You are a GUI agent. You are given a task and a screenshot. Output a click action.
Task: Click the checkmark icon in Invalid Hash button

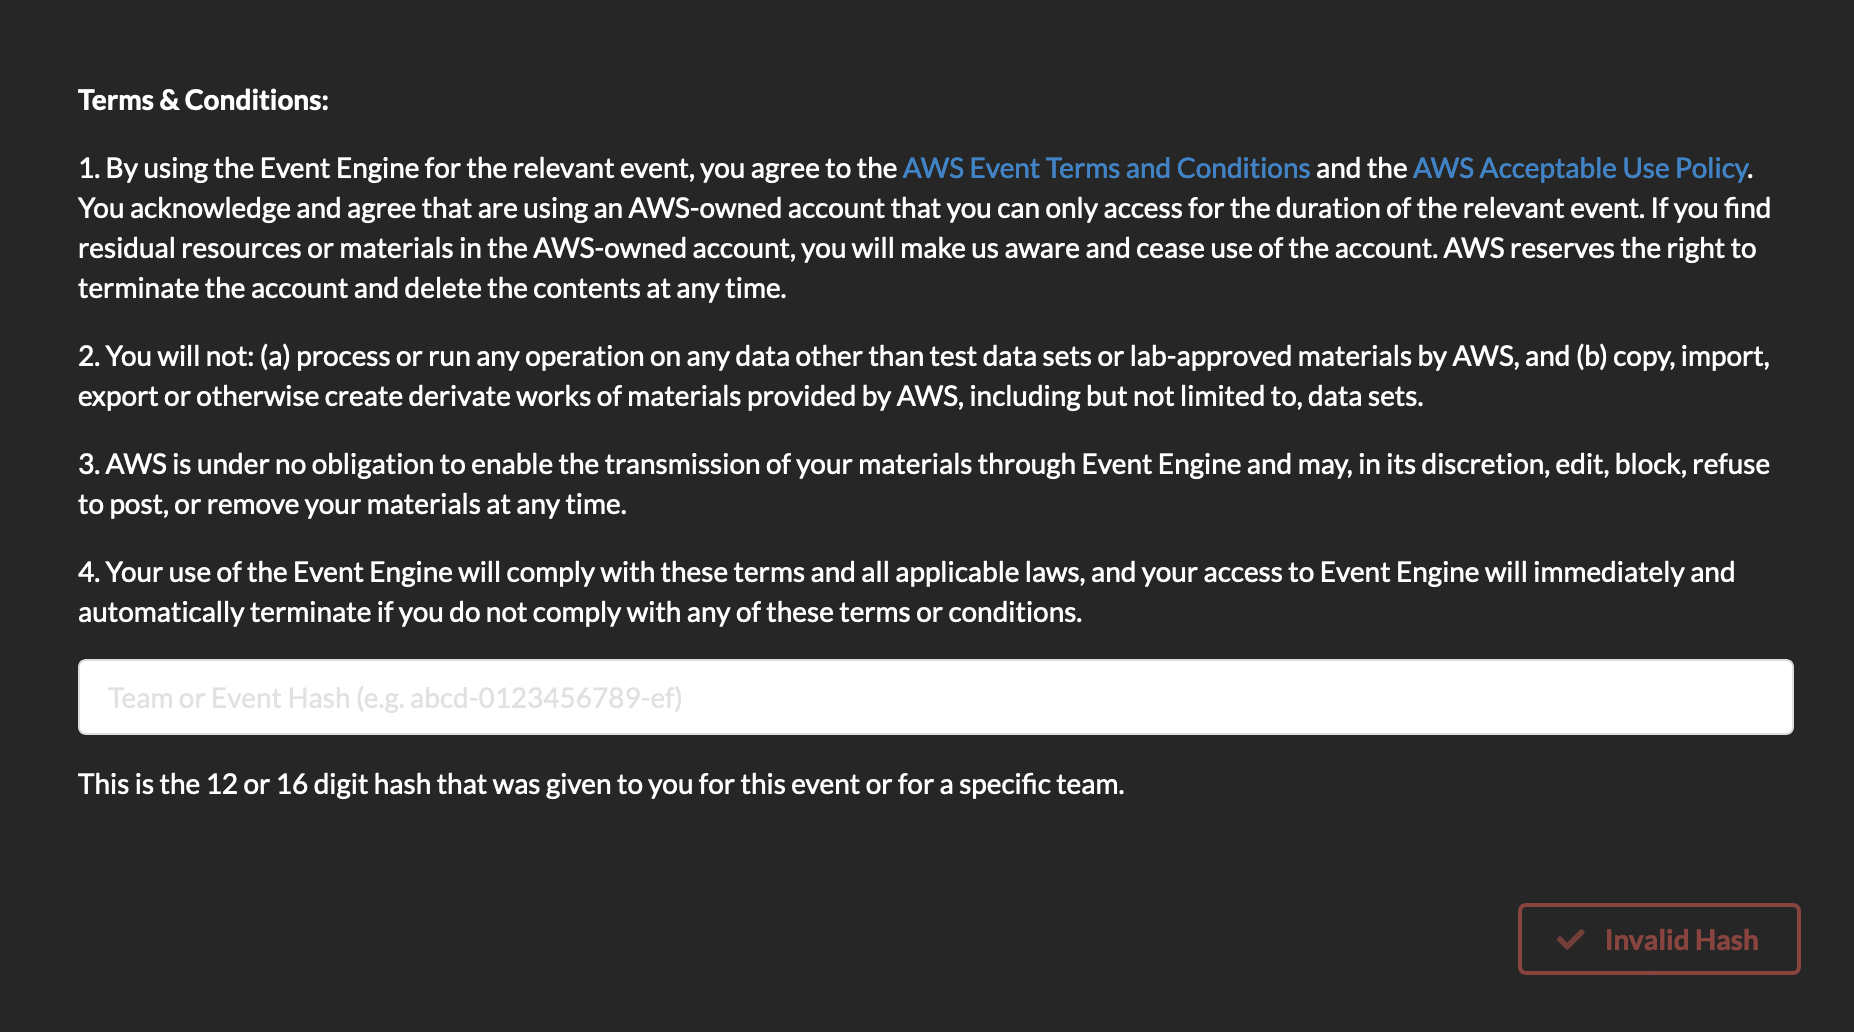click(x=1571, y=939)
